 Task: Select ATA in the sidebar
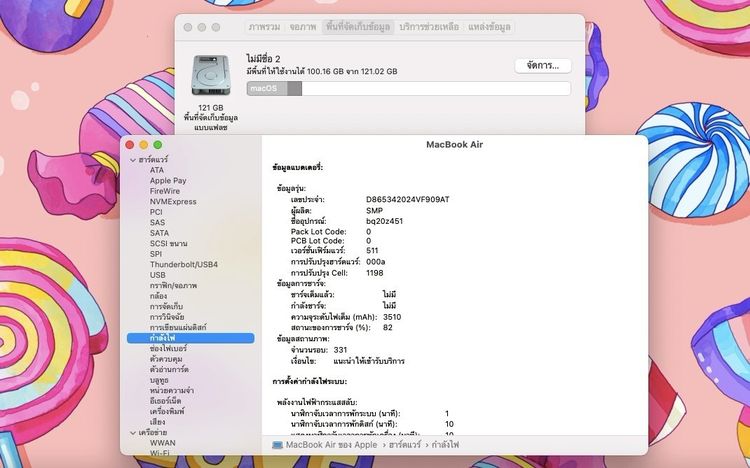(x=157, y=170)
